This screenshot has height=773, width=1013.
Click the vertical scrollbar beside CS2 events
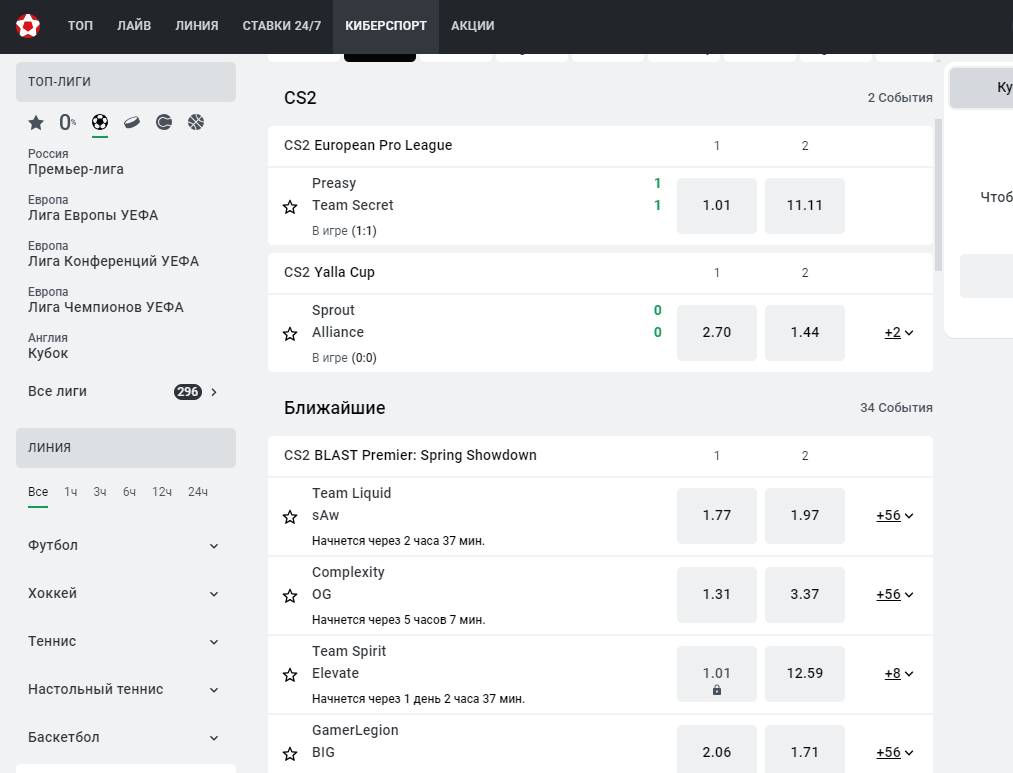938,195
